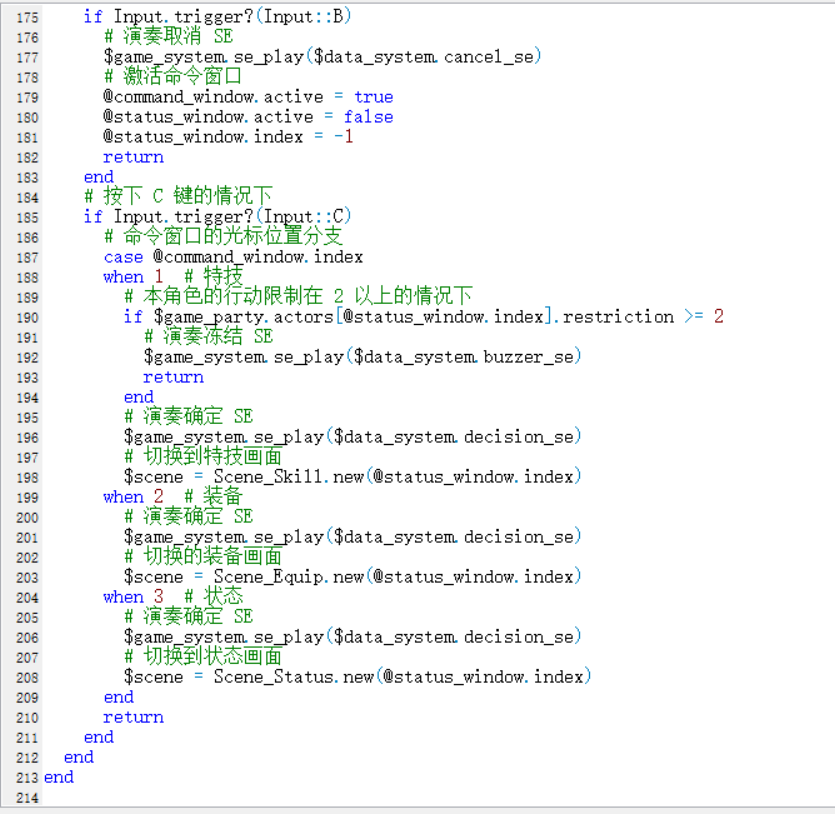The image size is (835, 814).
Task: Click the 'Scene_Status.new' assignment line
Action: 357,677
